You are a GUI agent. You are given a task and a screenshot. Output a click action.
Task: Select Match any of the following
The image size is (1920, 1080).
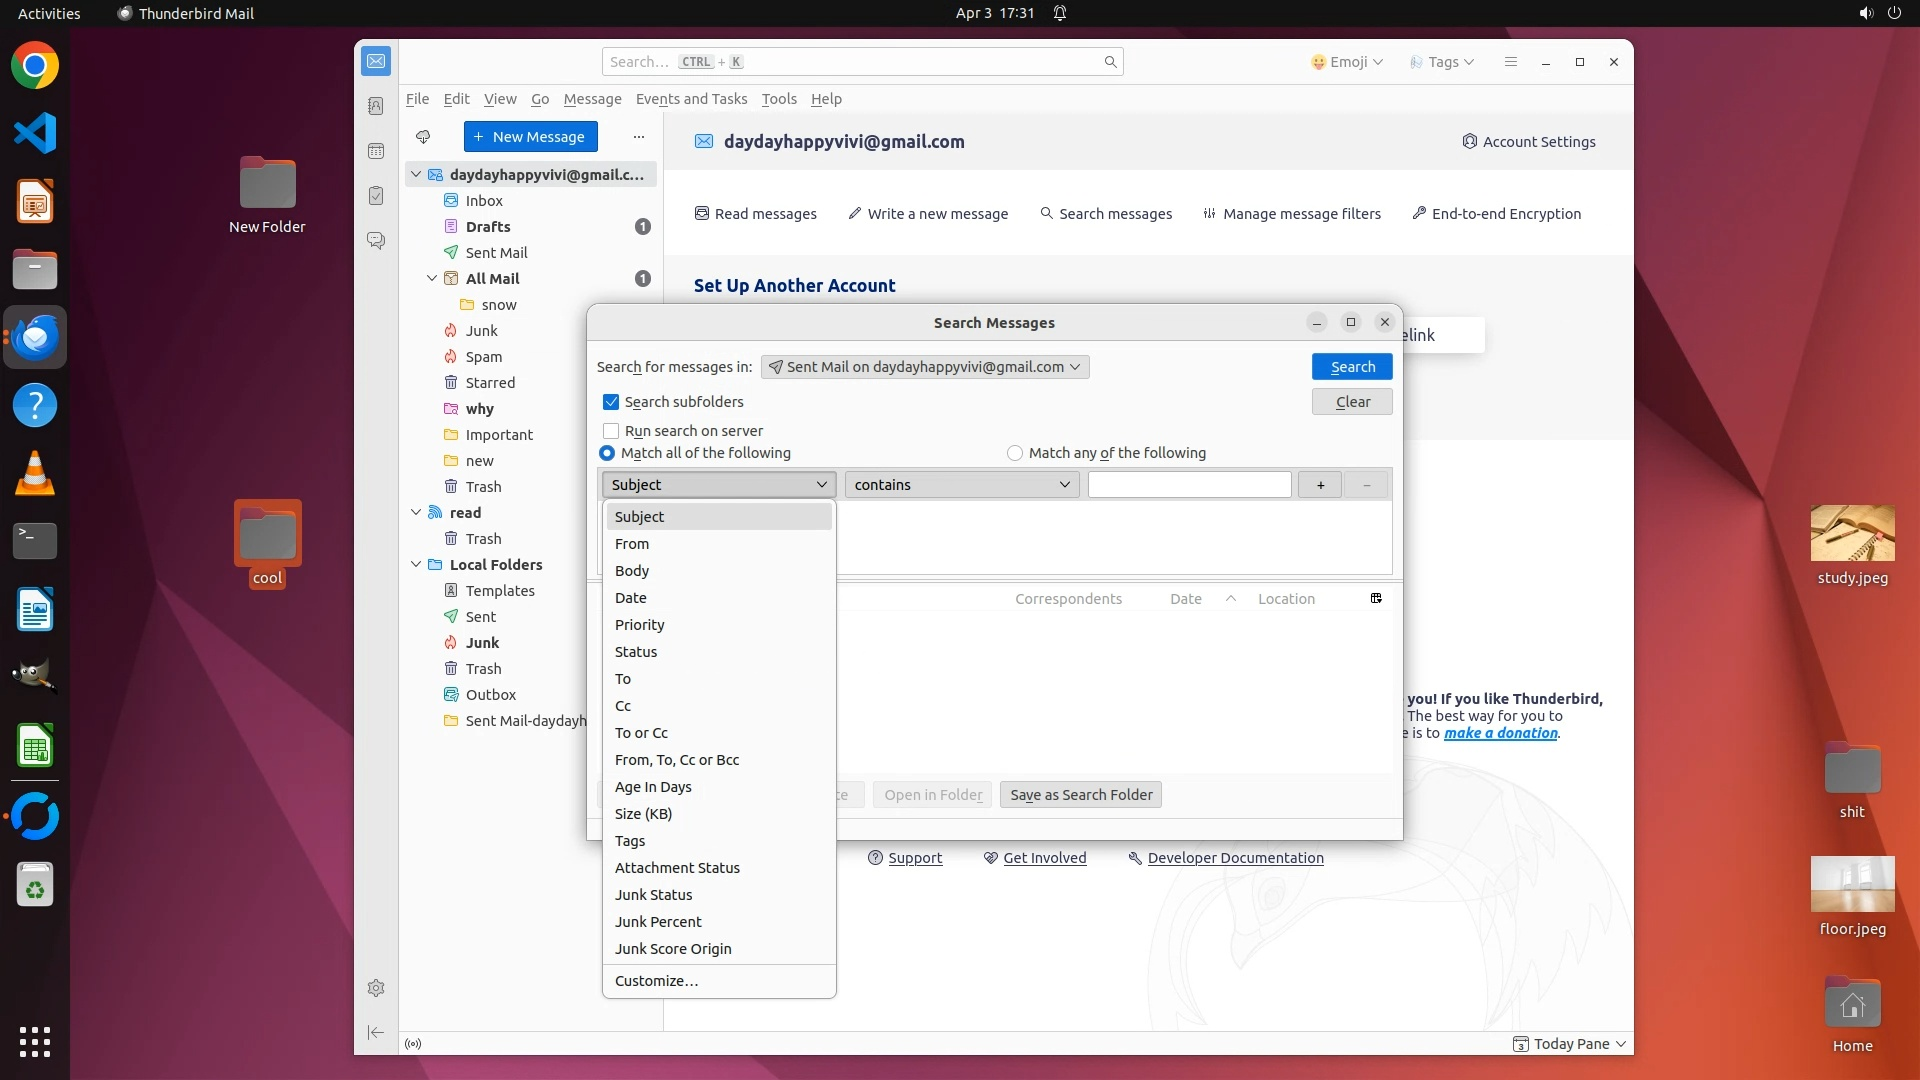tap(1015, 453)
